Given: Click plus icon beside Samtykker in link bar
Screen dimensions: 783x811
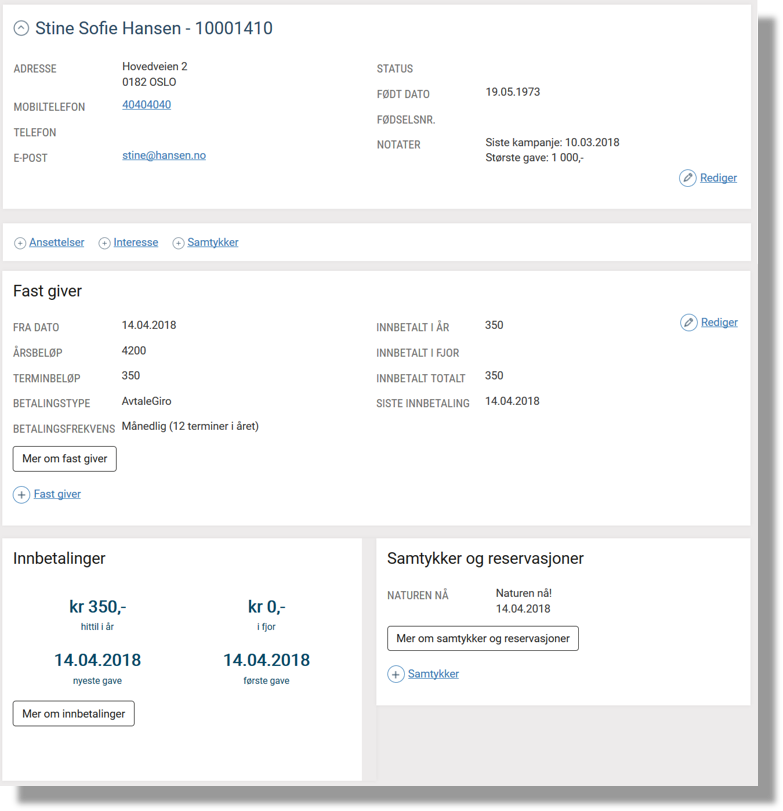Looking at the screenshot, I should click(x=178, y=243).
